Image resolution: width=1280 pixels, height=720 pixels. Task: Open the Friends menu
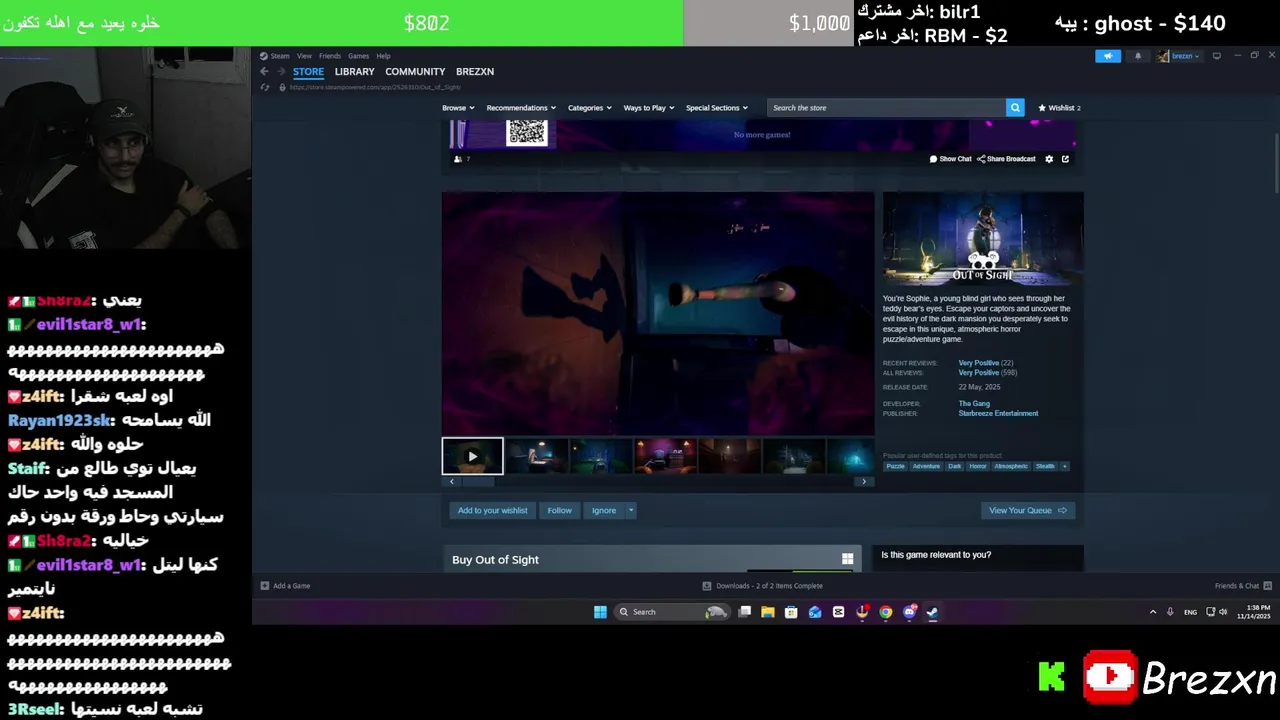coord(329,56)
